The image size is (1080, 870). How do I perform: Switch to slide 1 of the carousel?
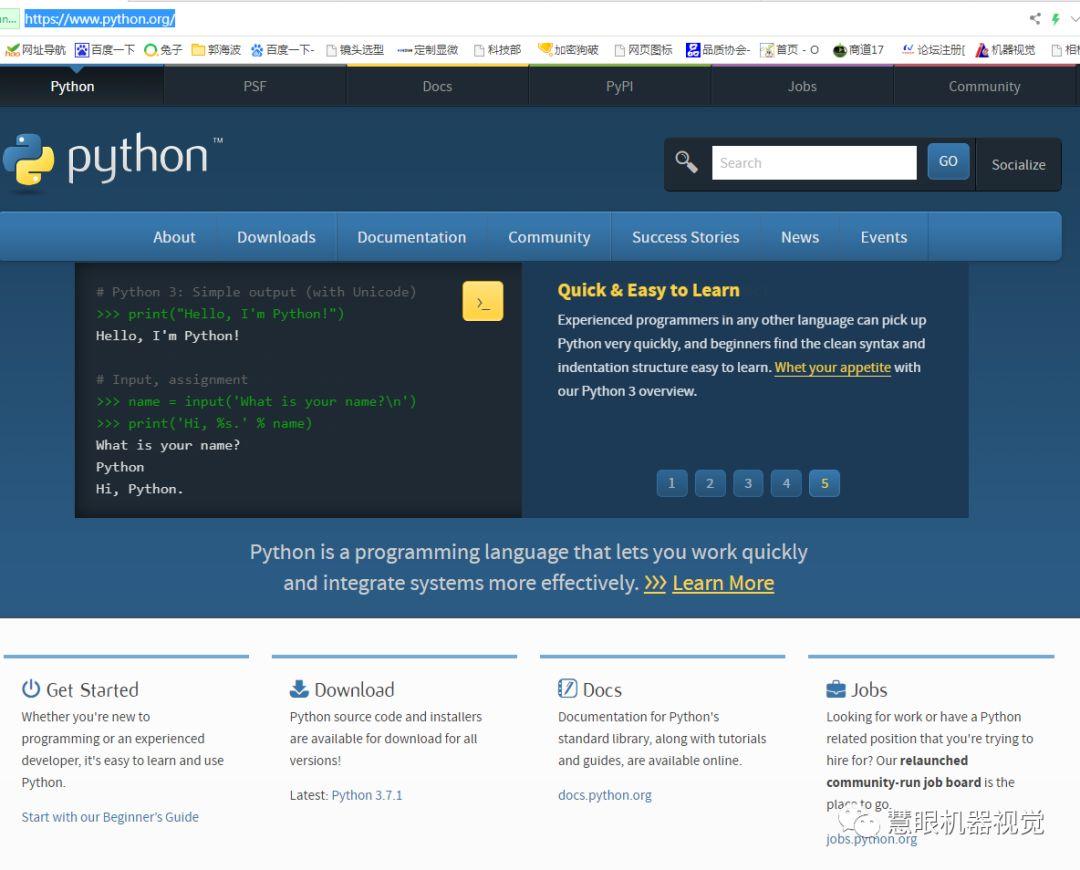[672, 483]
